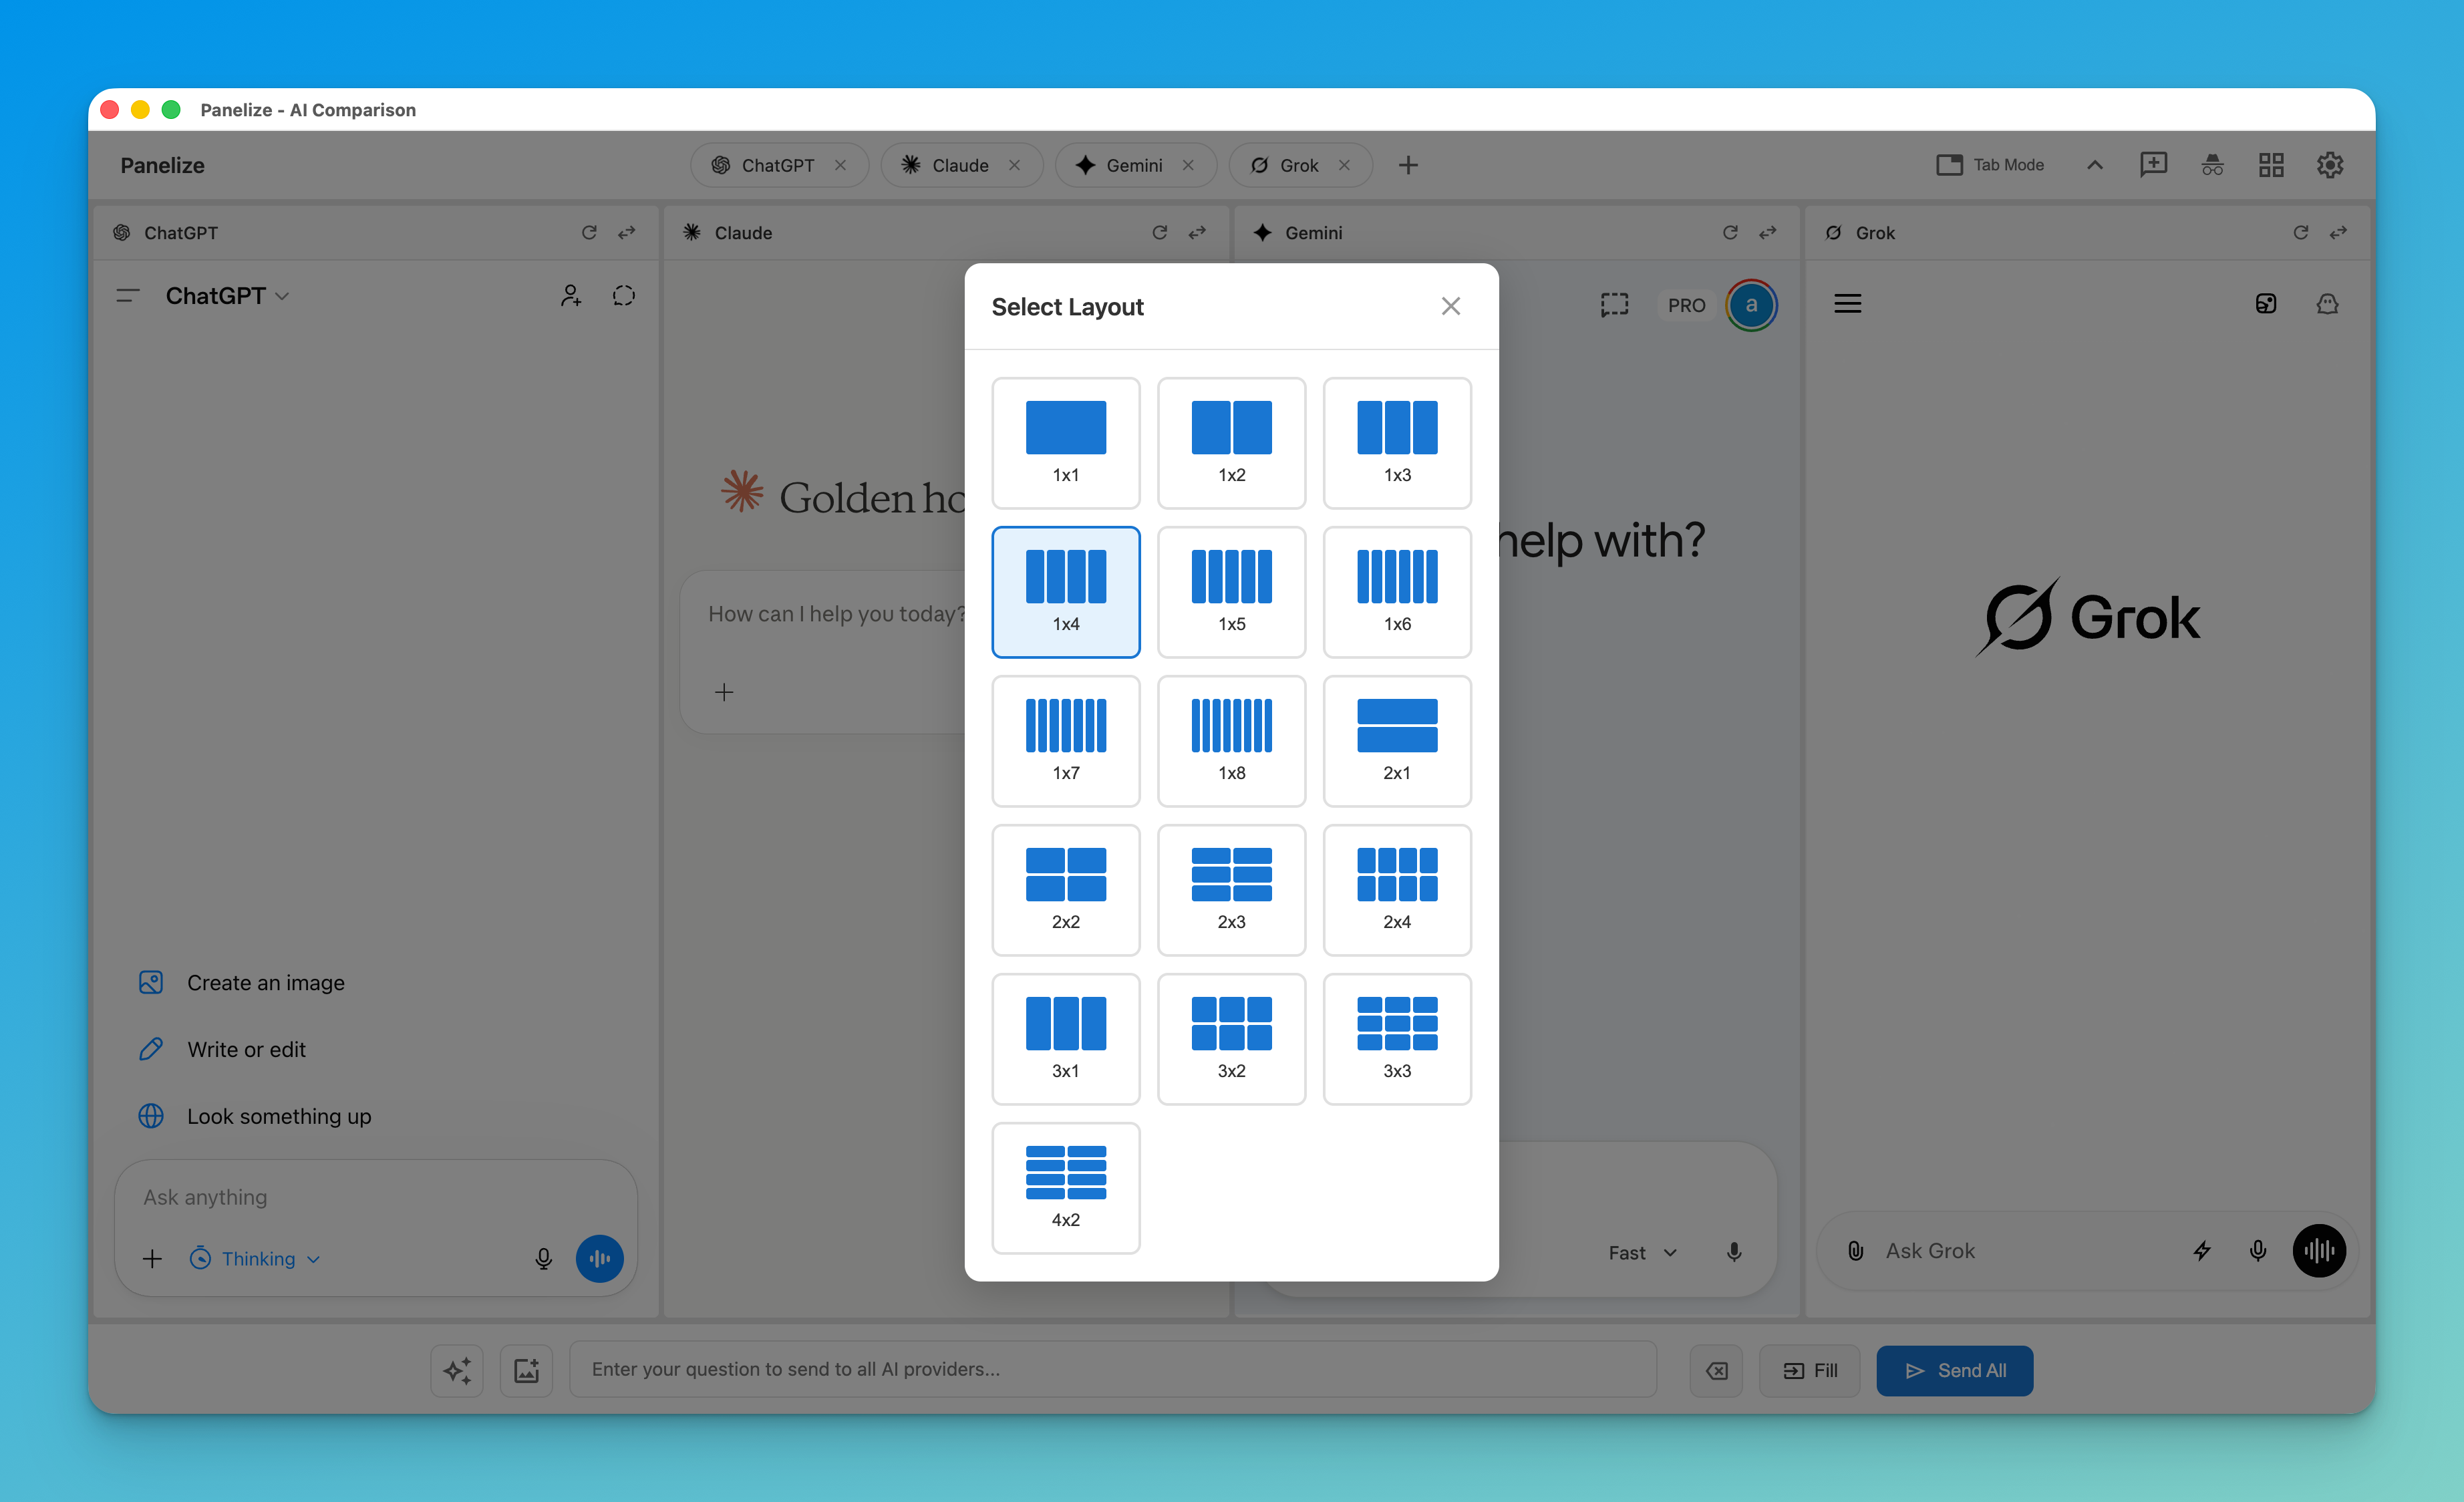The image size is (2464, 1502).
Task: Close the Select Layout dialog
Action: point(1450,306)
